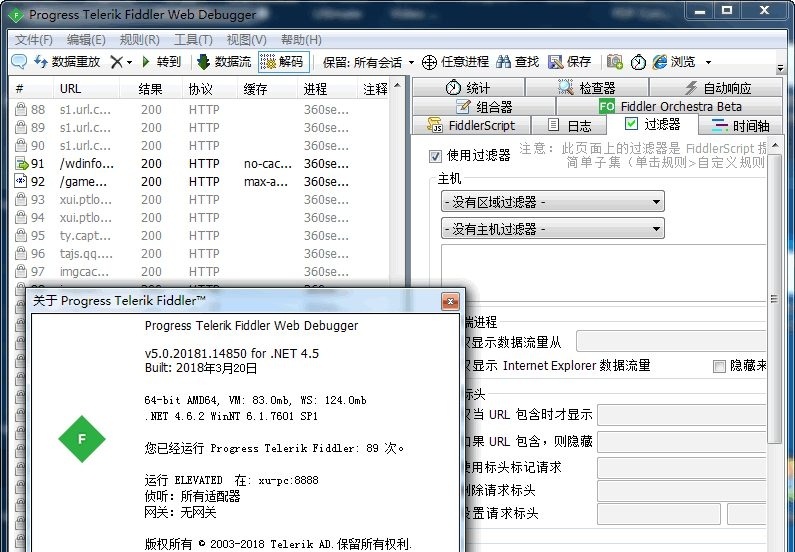Click the hosts list text area
This screenshot has width=795, height=552.
(603, 272)
